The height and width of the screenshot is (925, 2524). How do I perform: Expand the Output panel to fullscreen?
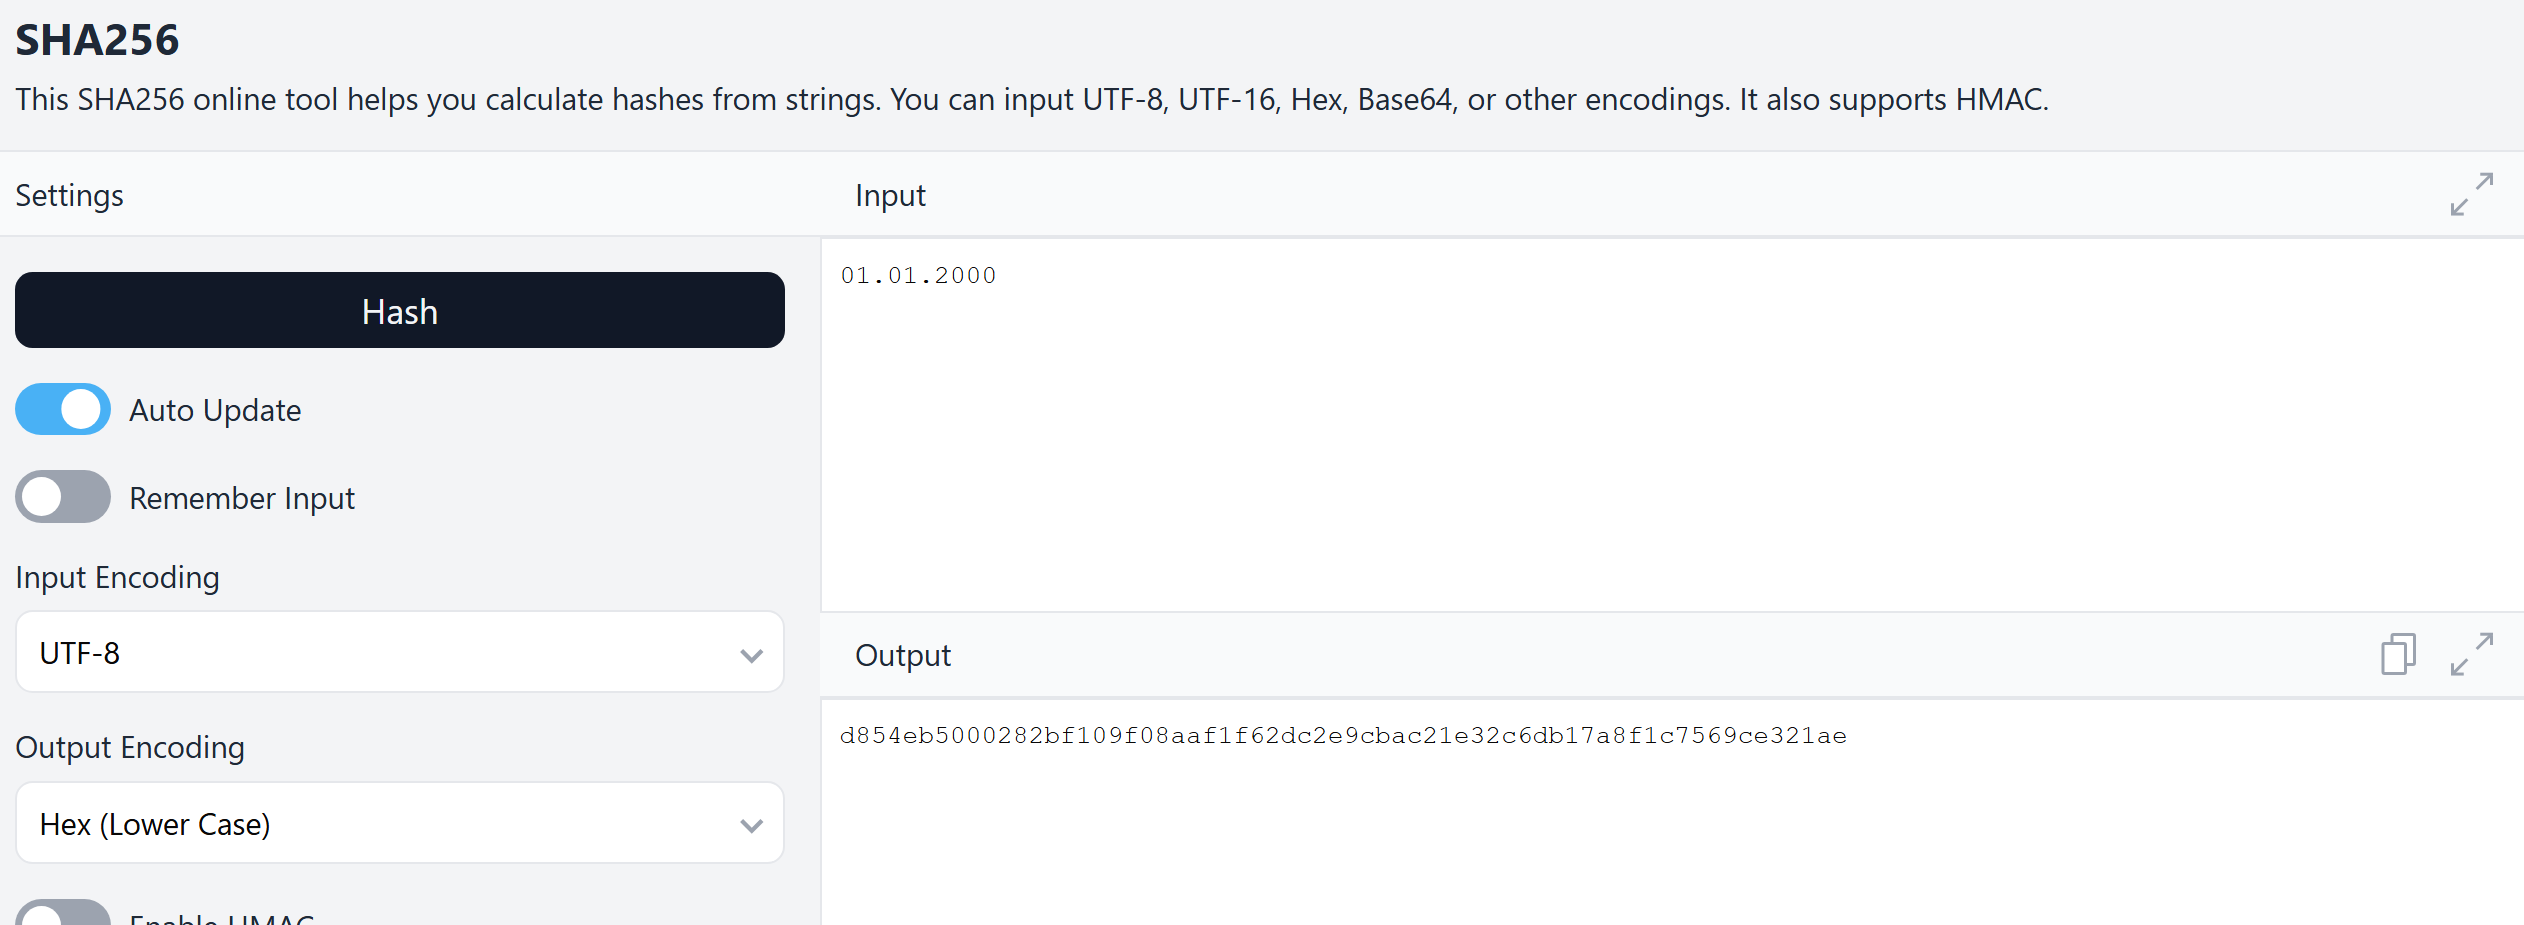click(x=2471, y=654)
